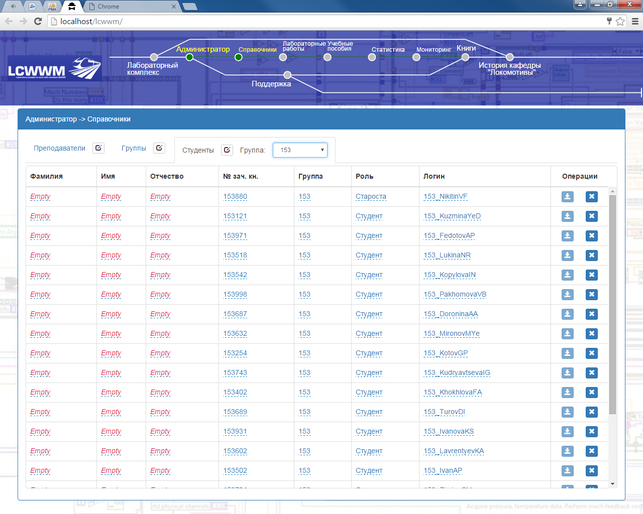643x514 pixels.
Task: Click record book number 153880
Action: tap(235, 197)
